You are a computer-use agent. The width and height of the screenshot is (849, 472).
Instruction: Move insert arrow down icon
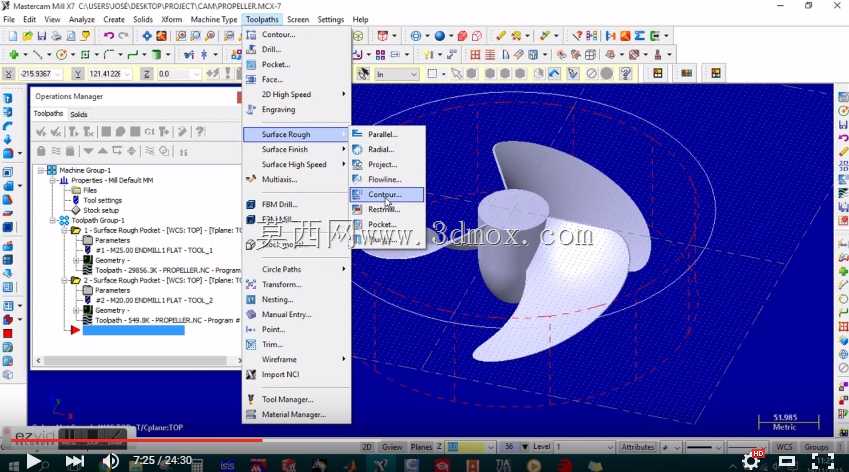pos(88,151)
